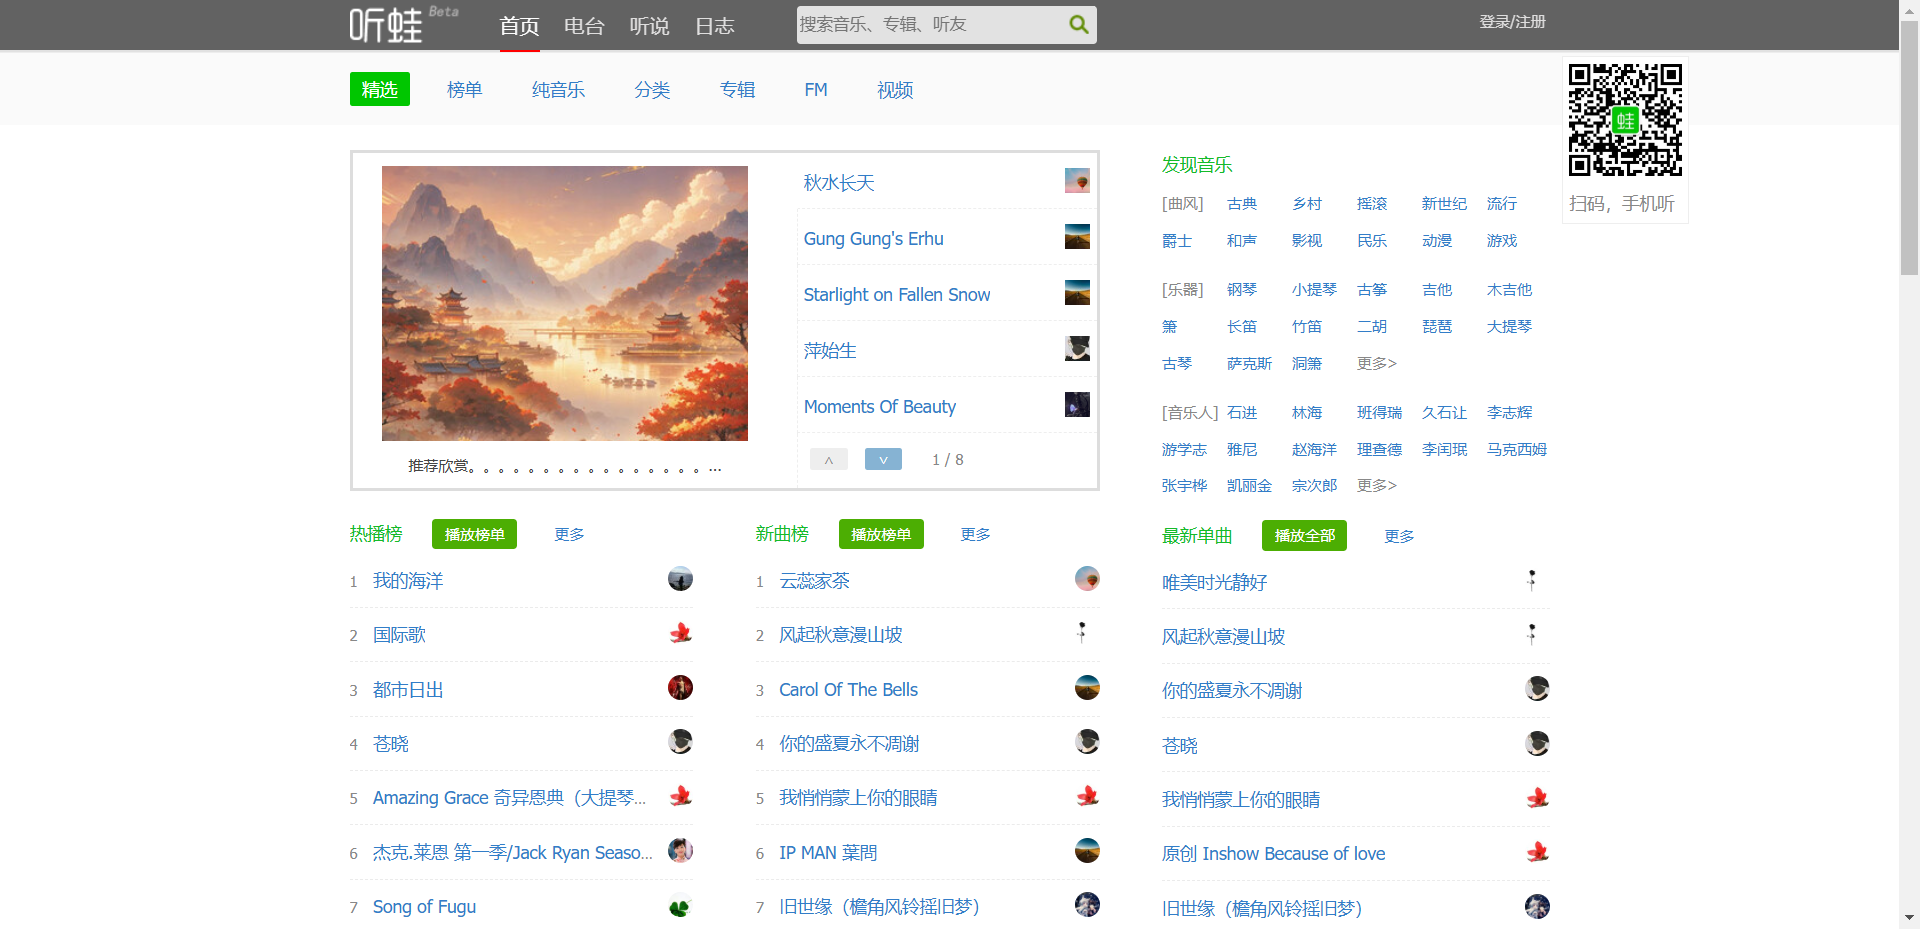This screenshot has width=1920, height=929.
Task: Click the cover art beside 我的海洋
Action: tap(680, 579)
